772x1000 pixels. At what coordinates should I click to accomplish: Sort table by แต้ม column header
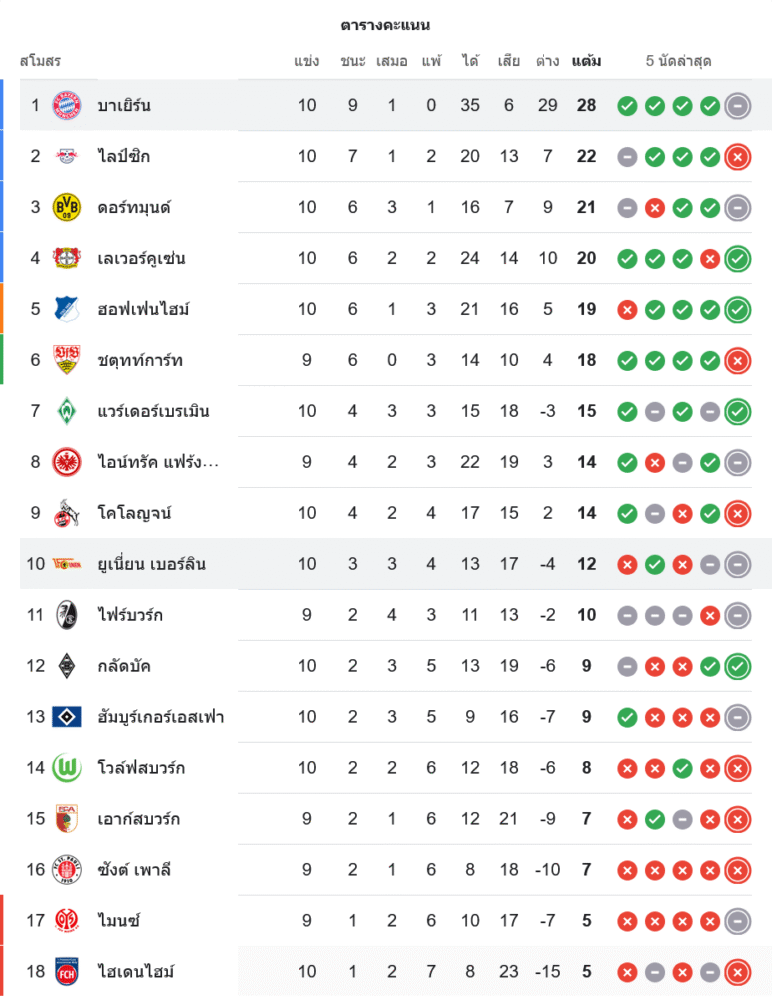[586, 61]
